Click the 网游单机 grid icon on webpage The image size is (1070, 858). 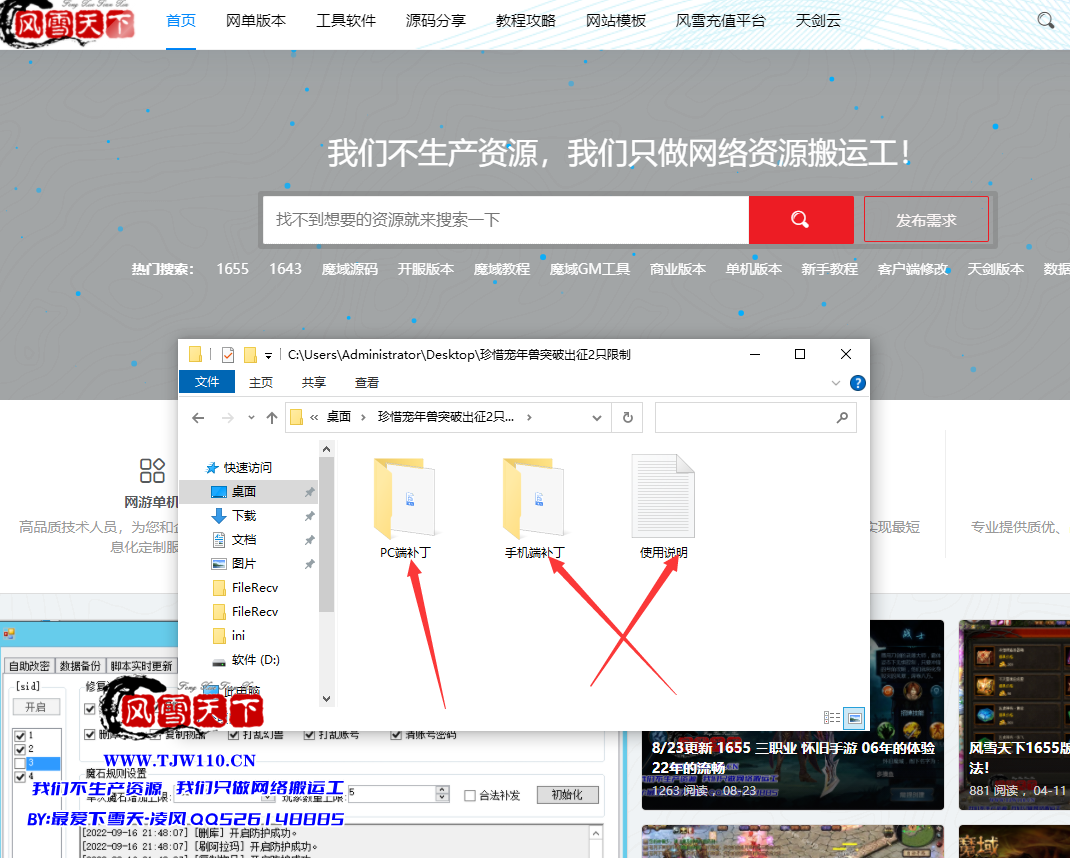click(152, 471)
